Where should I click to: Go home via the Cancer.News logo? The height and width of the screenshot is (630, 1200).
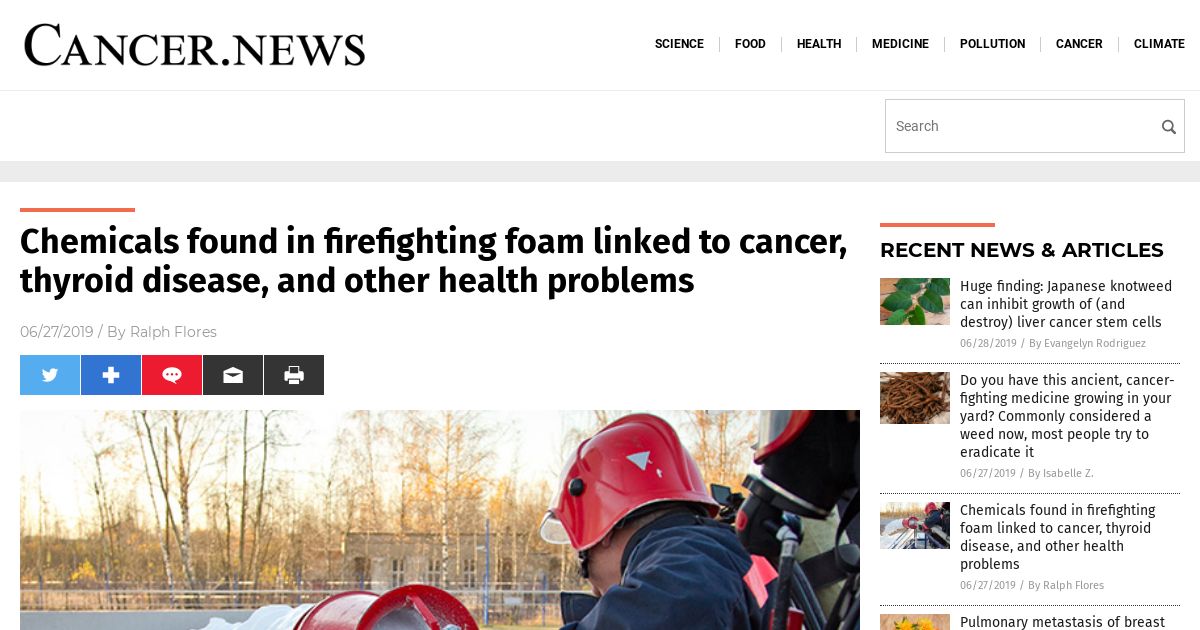point(195,45)
